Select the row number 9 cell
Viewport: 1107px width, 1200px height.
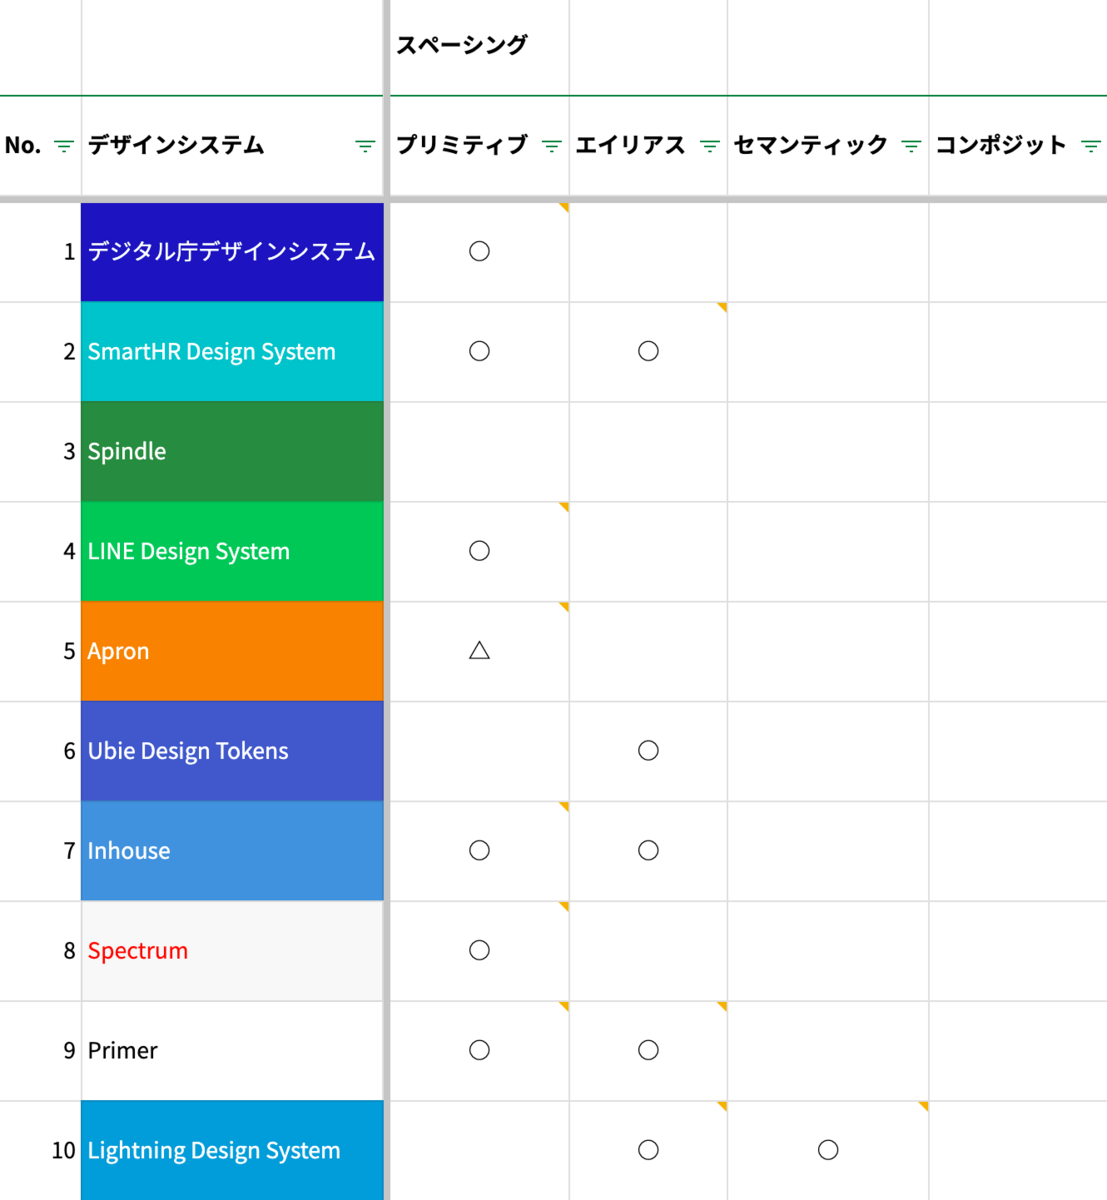pos(40,1052)
